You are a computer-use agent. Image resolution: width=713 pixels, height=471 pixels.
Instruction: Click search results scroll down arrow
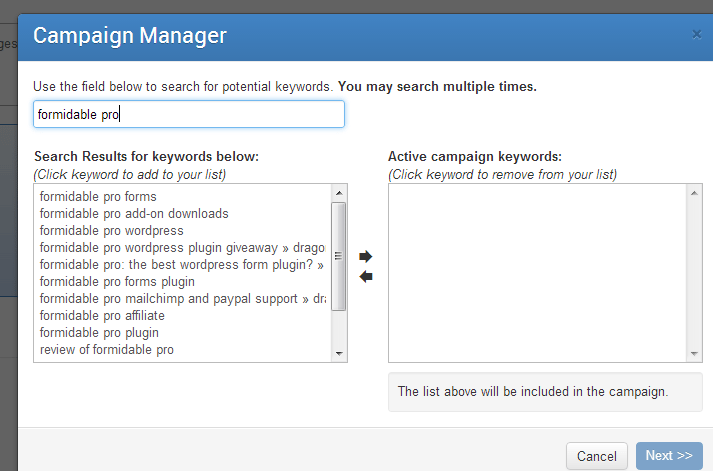coord(339,353)
